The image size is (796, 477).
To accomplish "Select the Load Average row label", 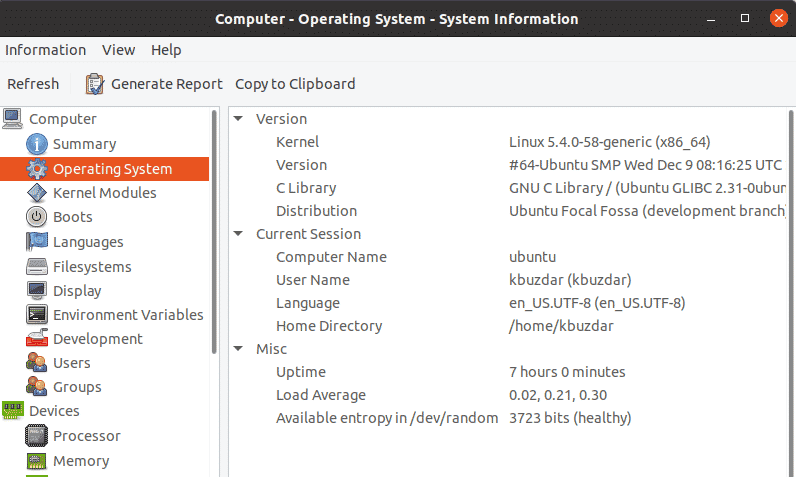I will click(x=321, y=395).
